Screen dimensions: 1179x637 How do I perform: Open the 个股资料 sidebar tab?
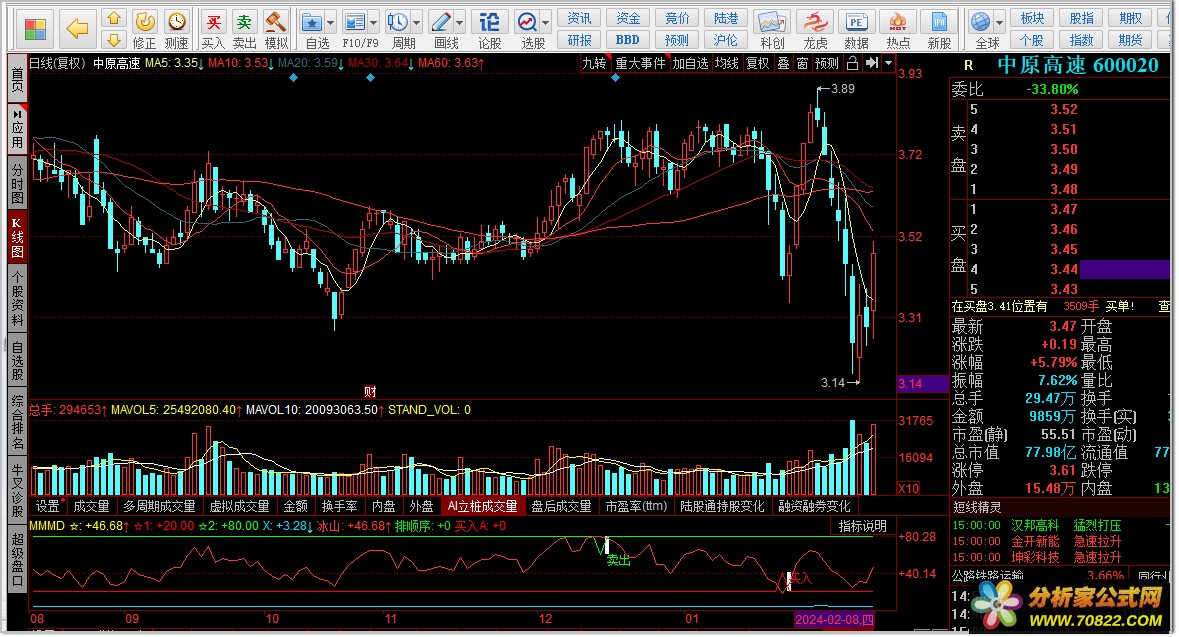(17, 299)
